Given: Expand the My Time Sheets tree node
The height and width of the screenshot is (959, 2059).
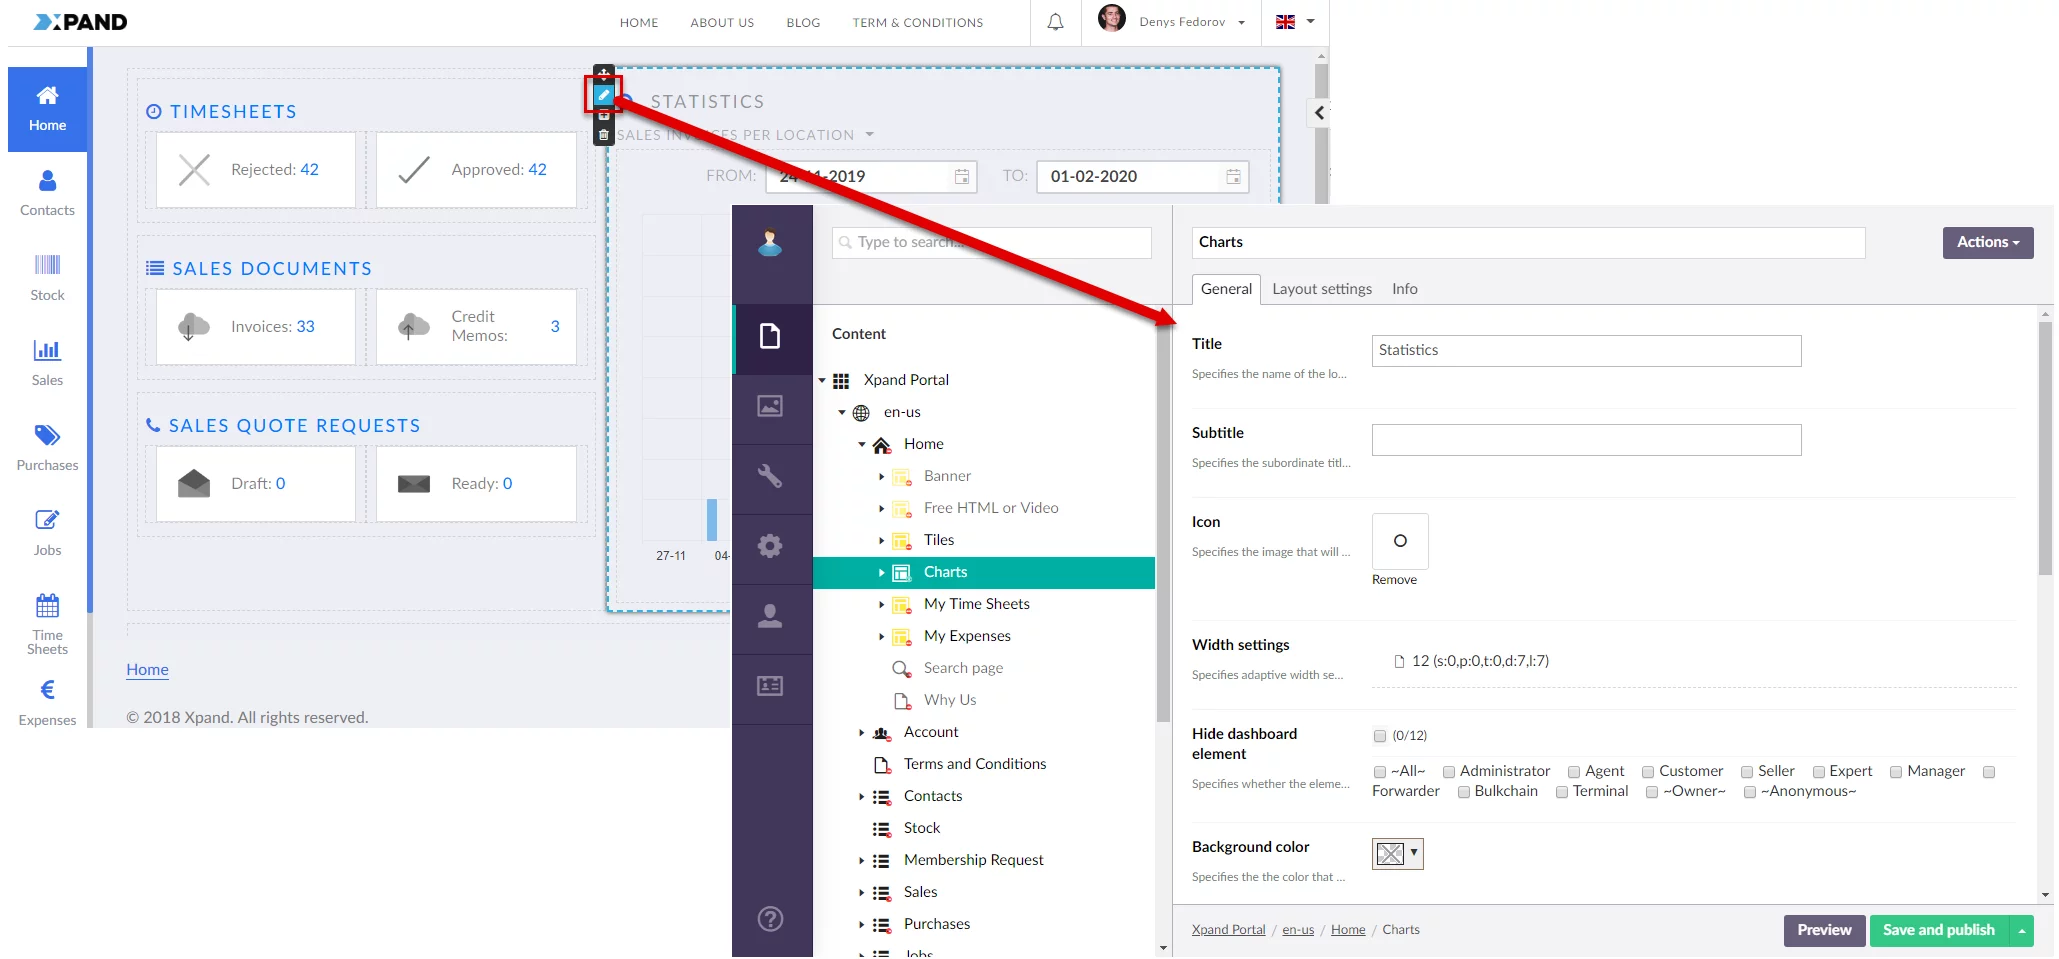Looking at the screenshot, I should pos(881,605).
